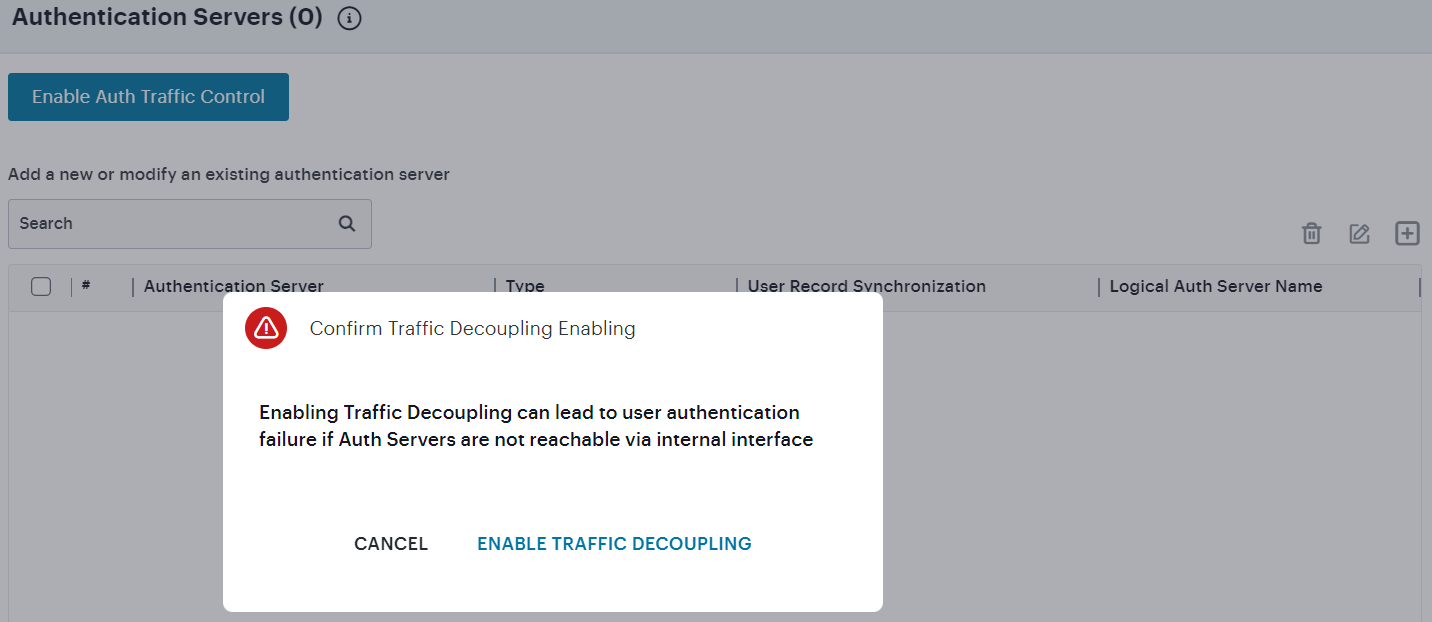The image size is (1432, 622).
Task: Toggle the select-all checkbox in table header
Action: coord(41,286)
